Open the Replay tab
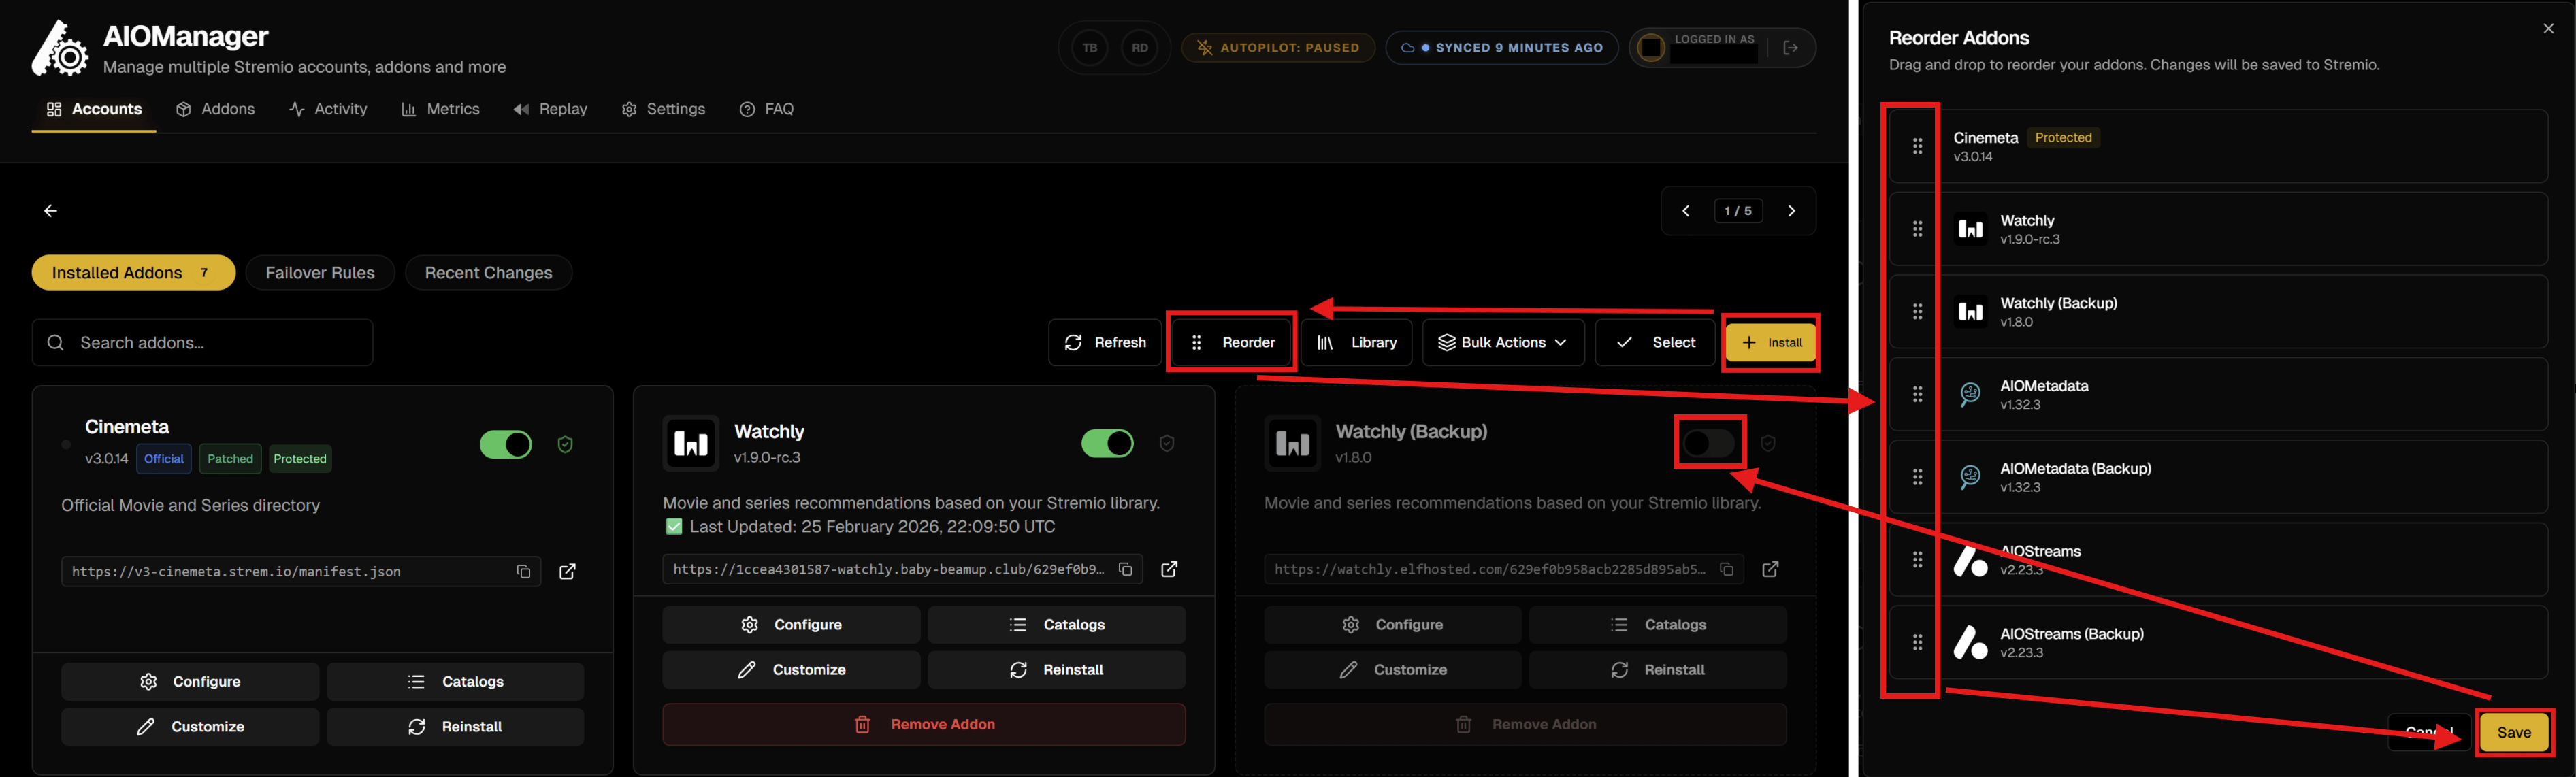 [550, 109]
